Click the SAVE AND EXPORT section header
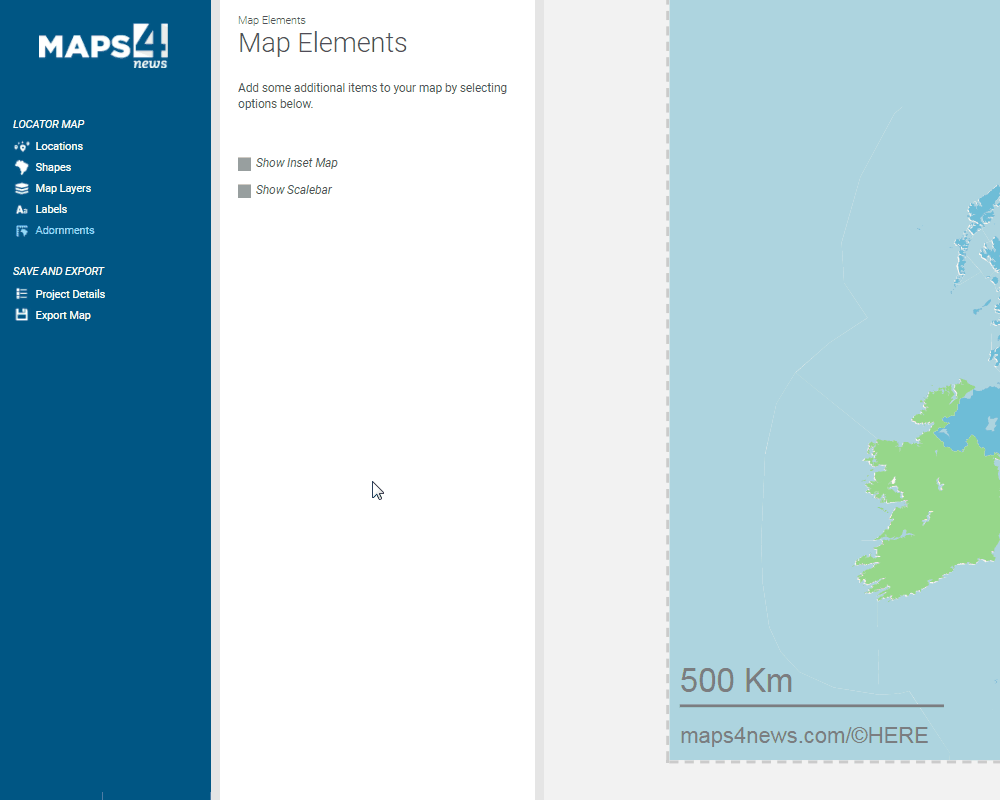This screenshot has width=1000, height=800. point(58,271)
